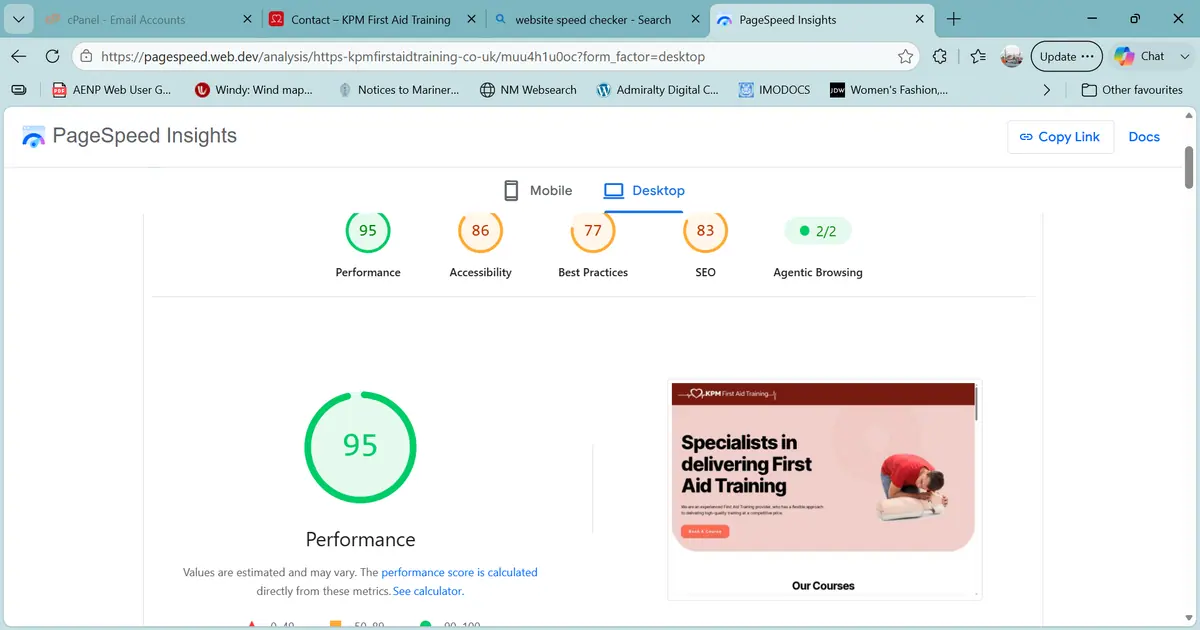Click the PageSpeed Insights logo

(x=129, y=137)
